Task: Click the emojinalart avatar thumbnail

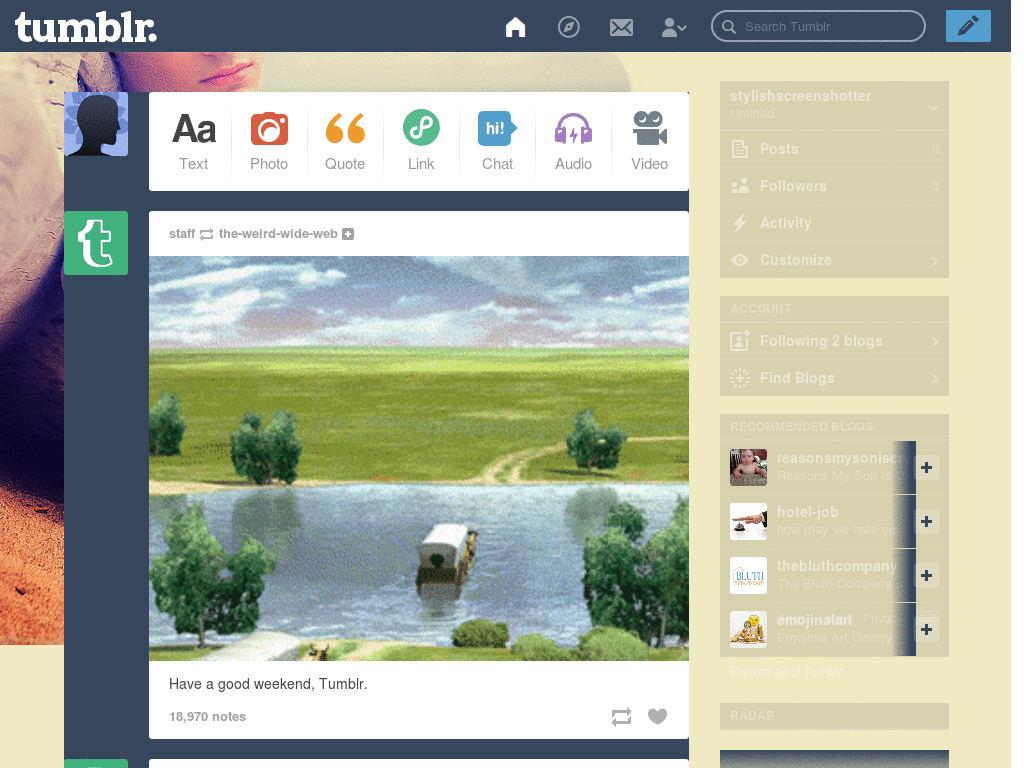Action: pos(748,630)
